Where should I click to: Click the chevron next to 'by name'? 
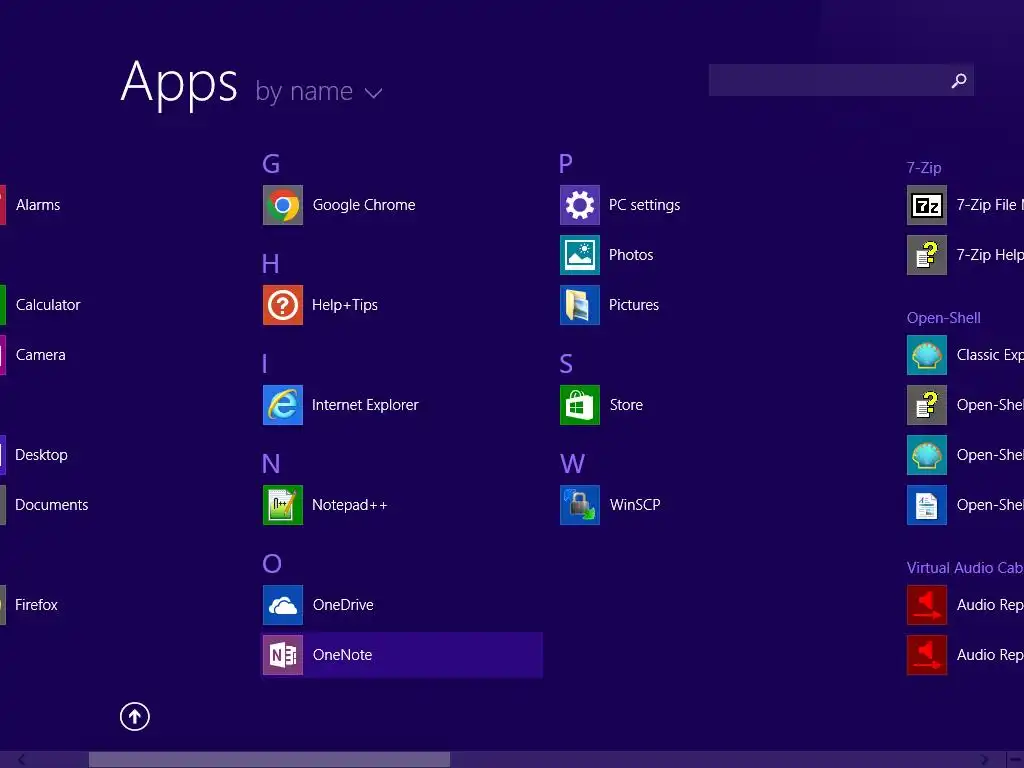pos(374,93)
